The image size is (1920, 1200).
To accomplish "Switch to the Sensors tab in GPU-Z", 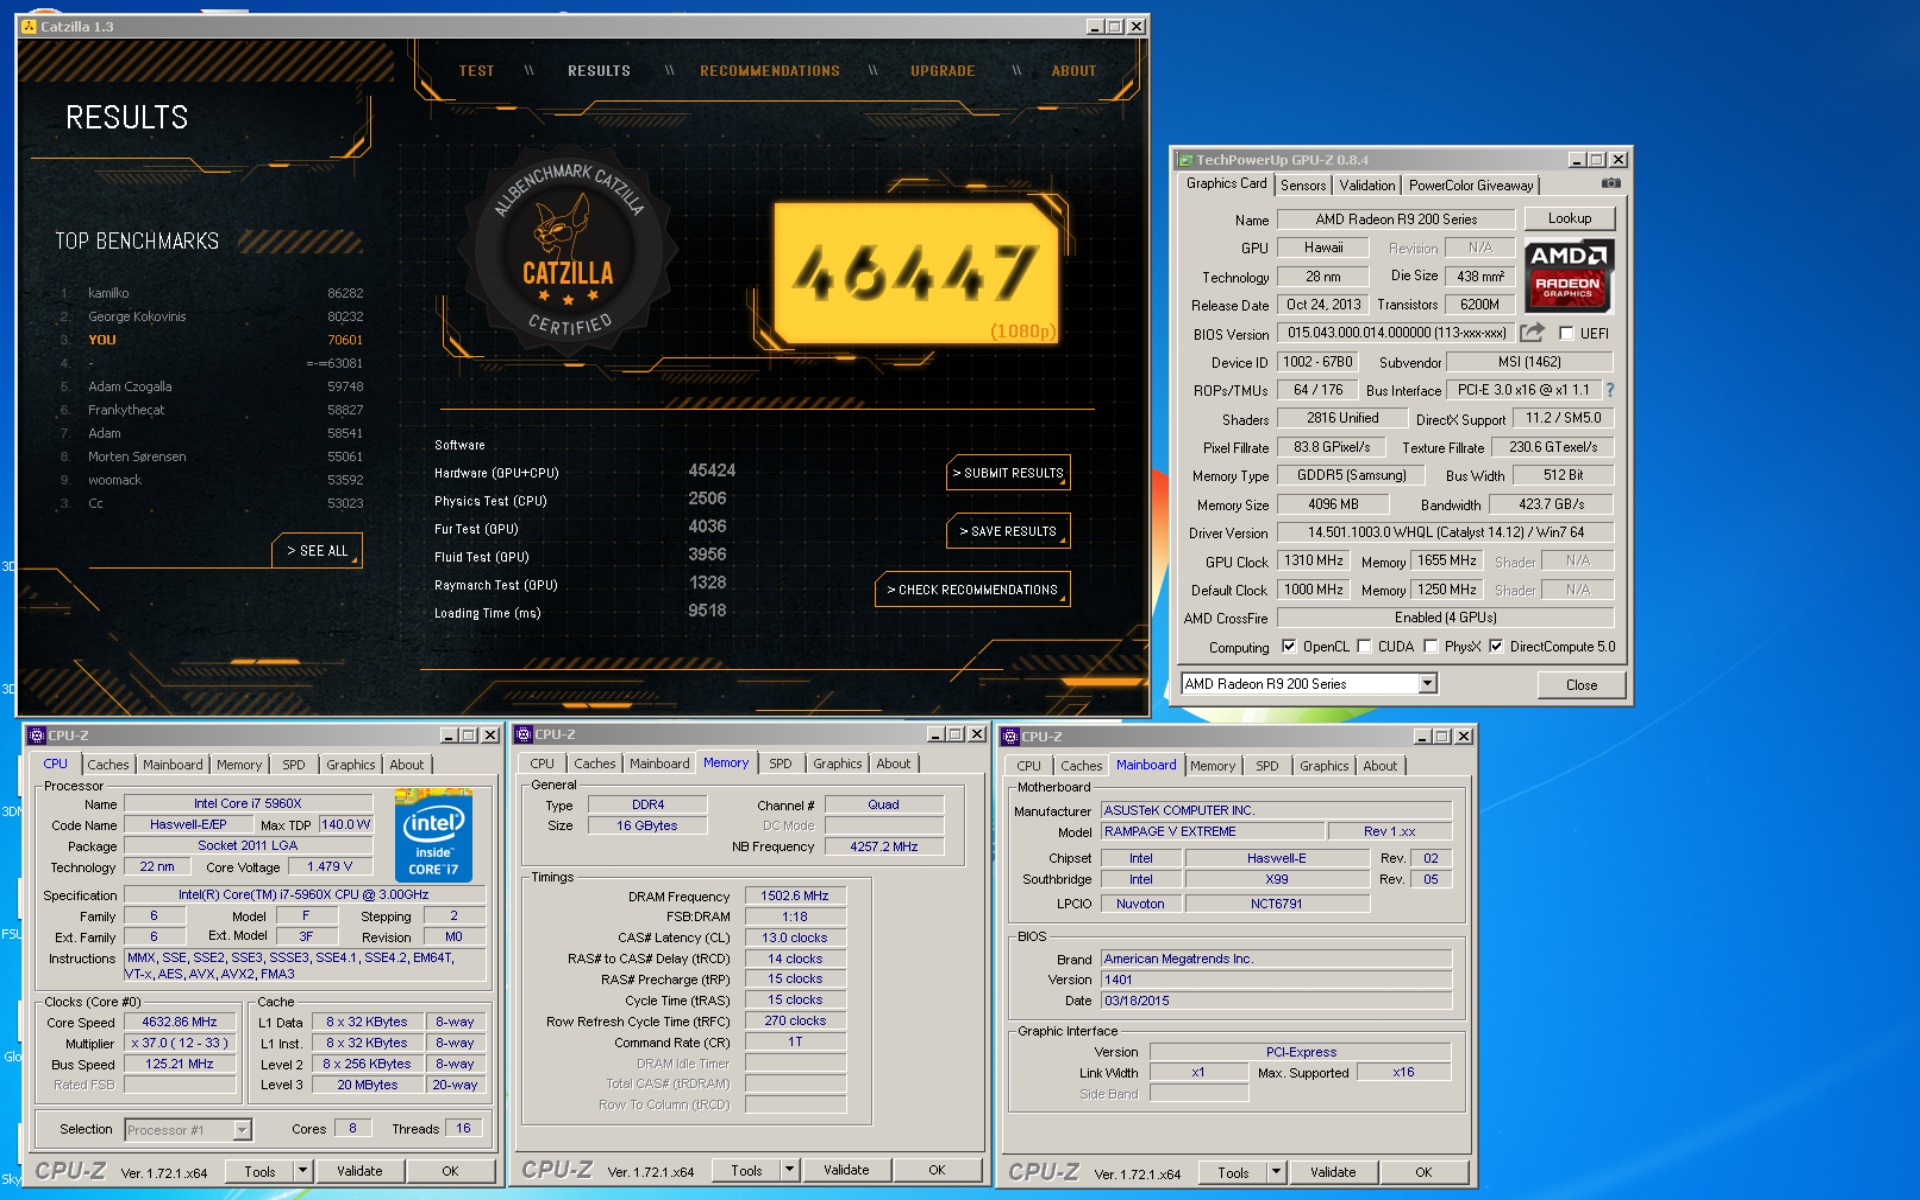I will tap(1302, 185).
